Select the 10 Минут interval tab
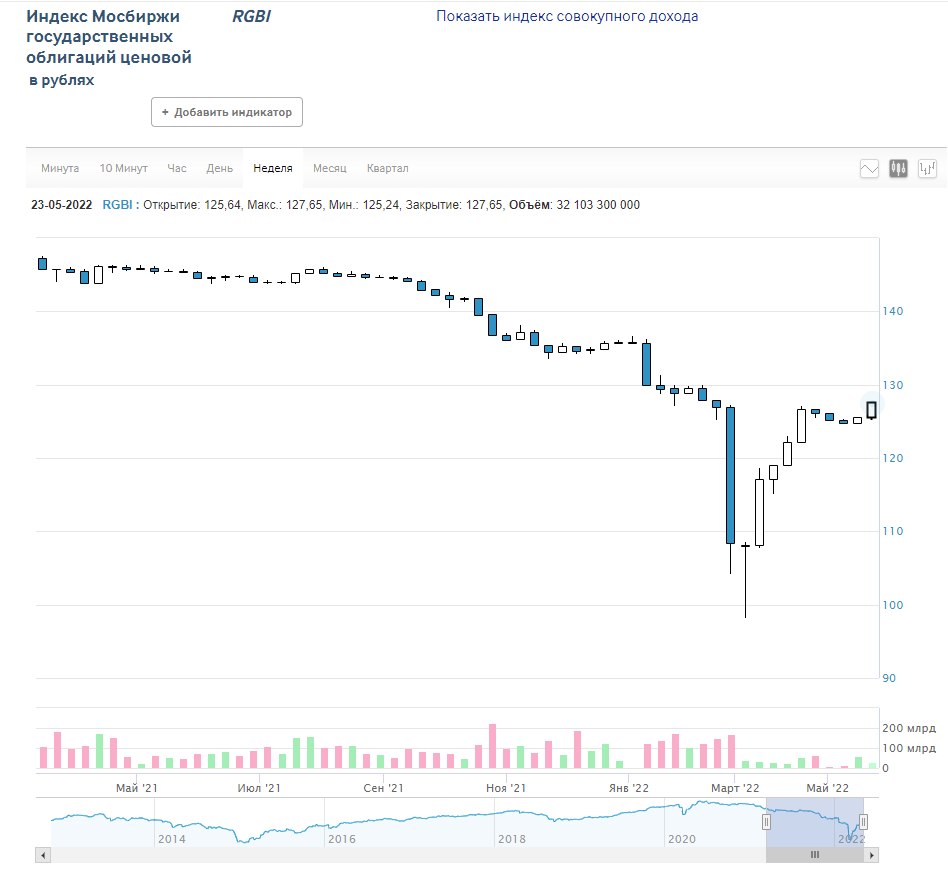Viewport: 948px width, 888px height. pos(123,168)
